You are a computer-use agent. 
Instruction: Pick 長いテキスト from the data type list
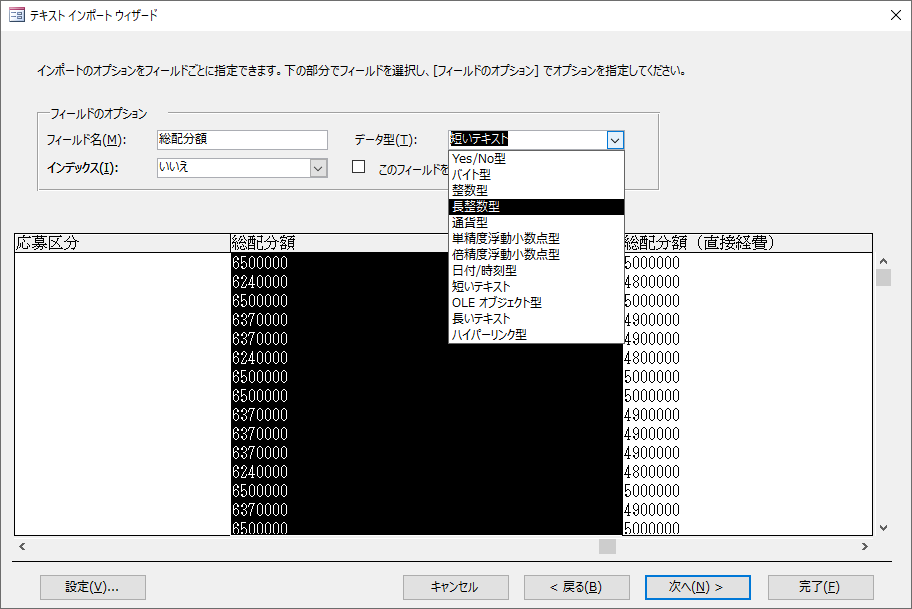(536, 318)
